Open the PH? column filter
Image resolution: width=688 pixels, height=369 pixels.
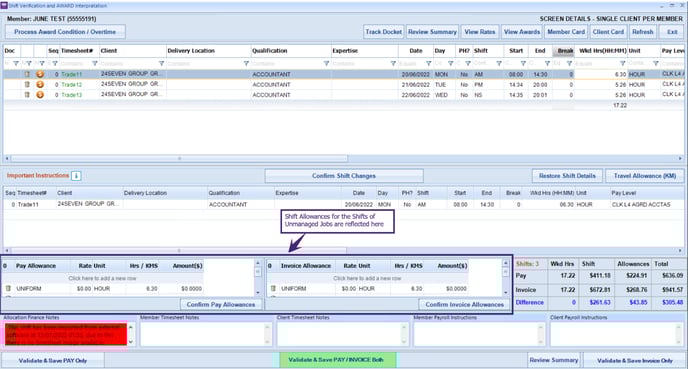point(468,64)
